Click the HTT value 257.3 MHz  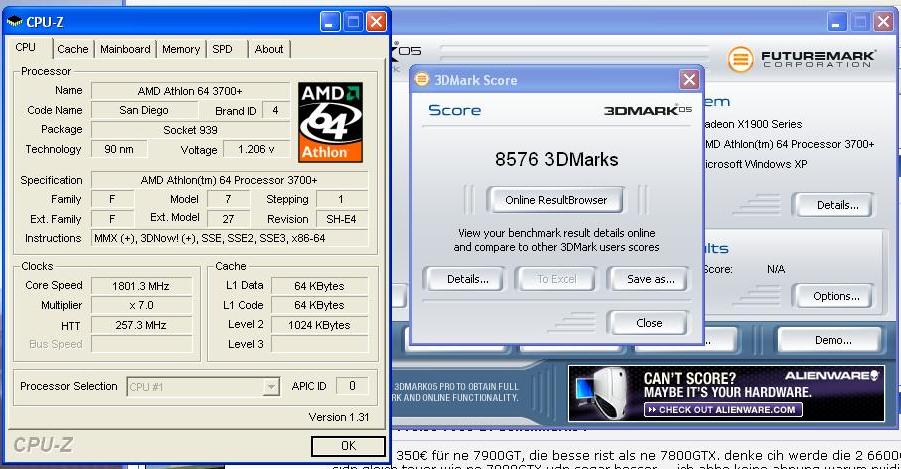pyautogui.click(x=141, y=325)
